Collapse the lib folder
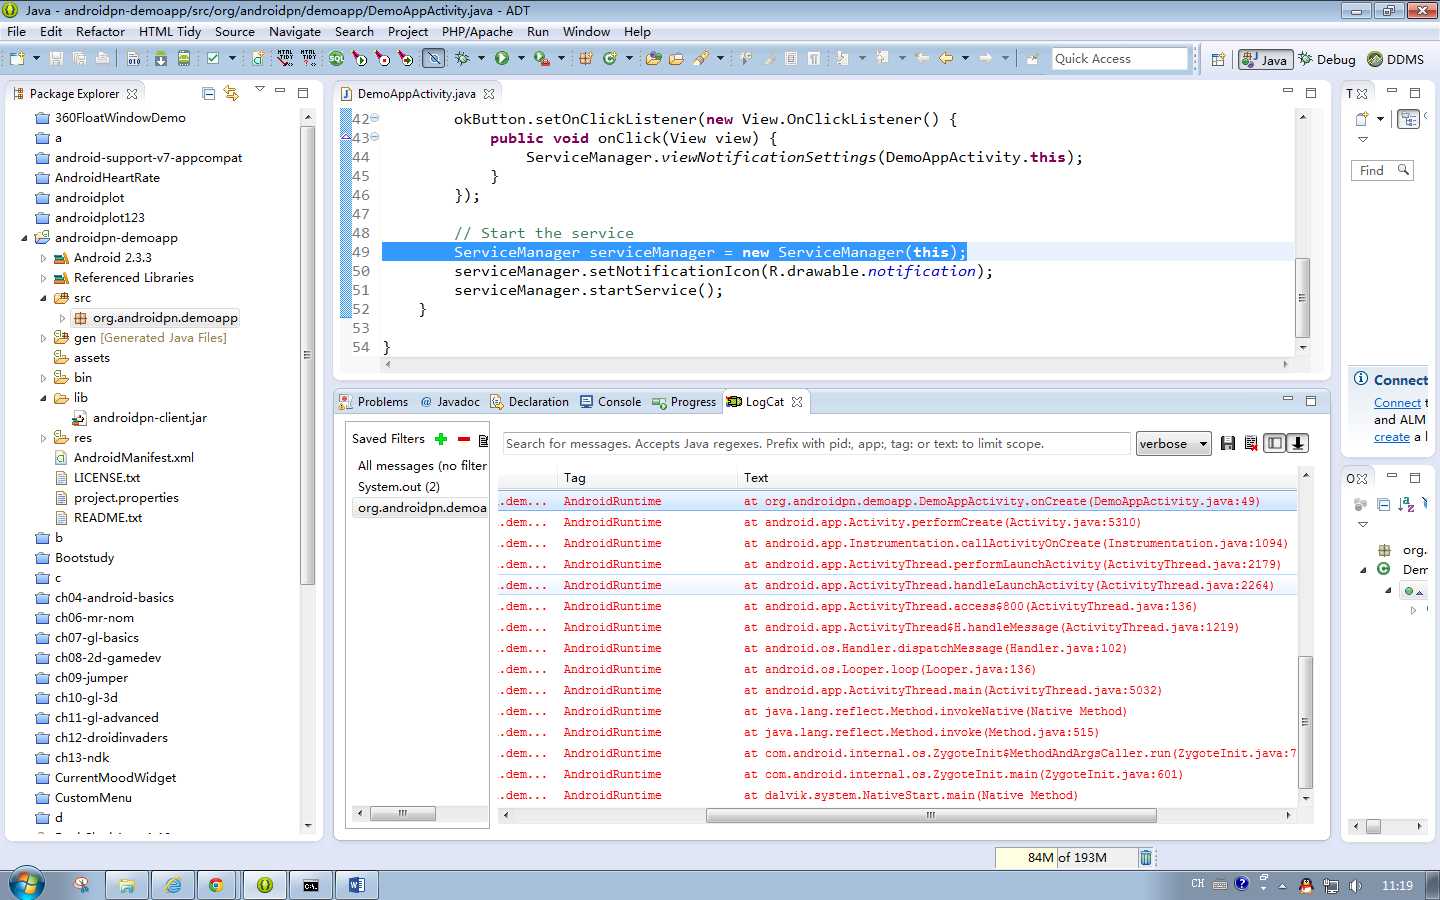 tap(43, 398)
